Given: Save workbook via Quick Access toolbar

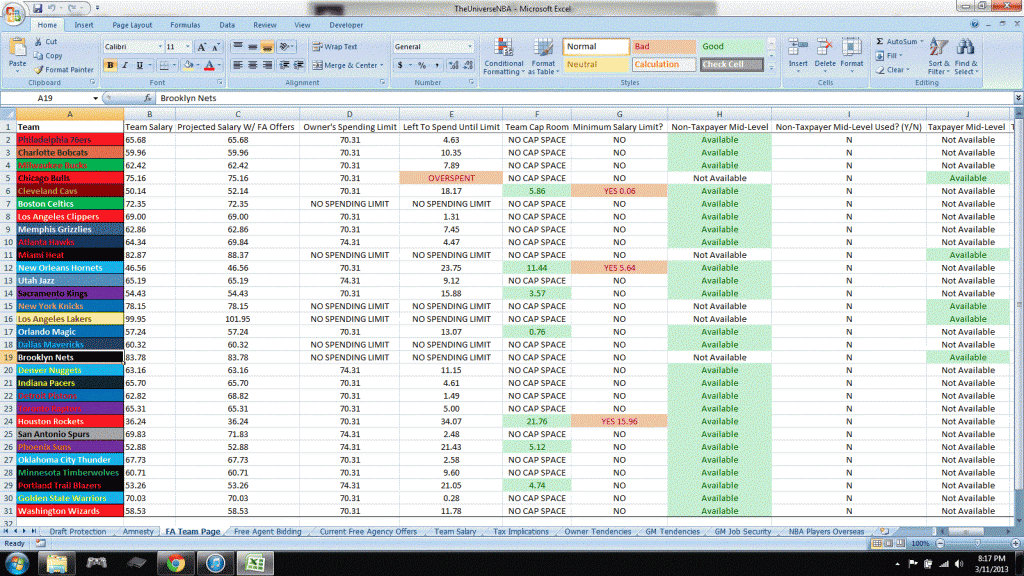Looking at the screenshot, I should pos(37,8).
